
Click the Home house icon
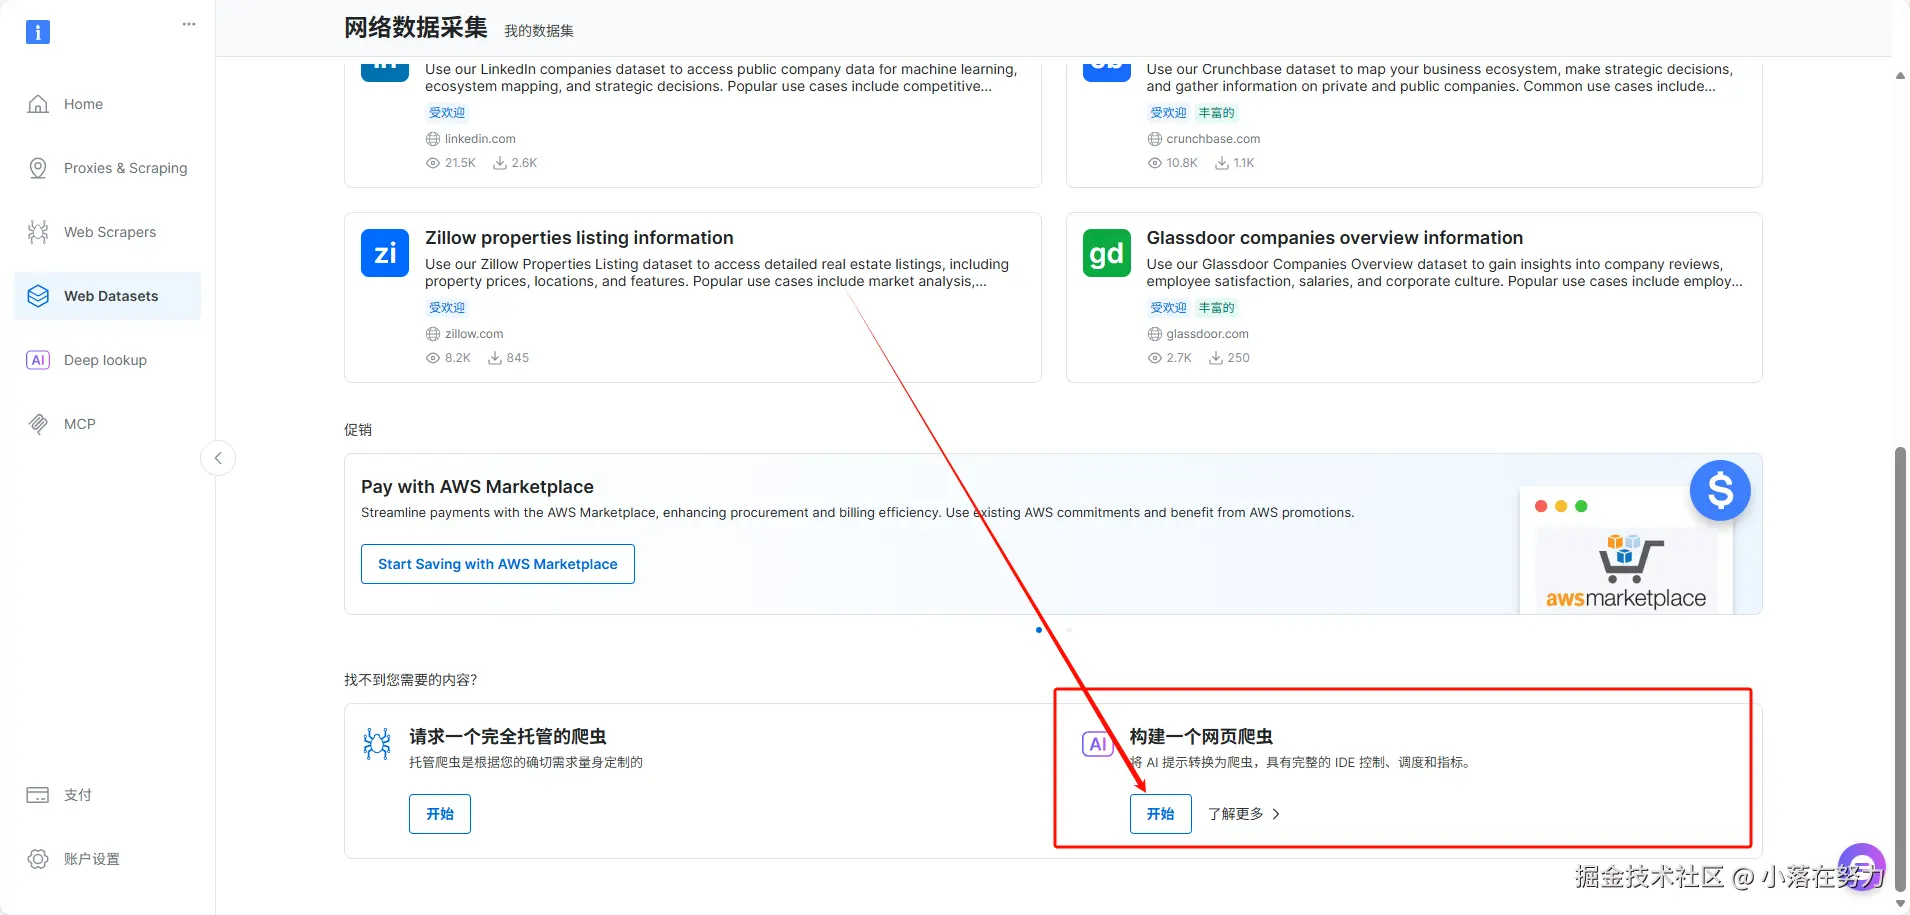(x=38, y=104)
